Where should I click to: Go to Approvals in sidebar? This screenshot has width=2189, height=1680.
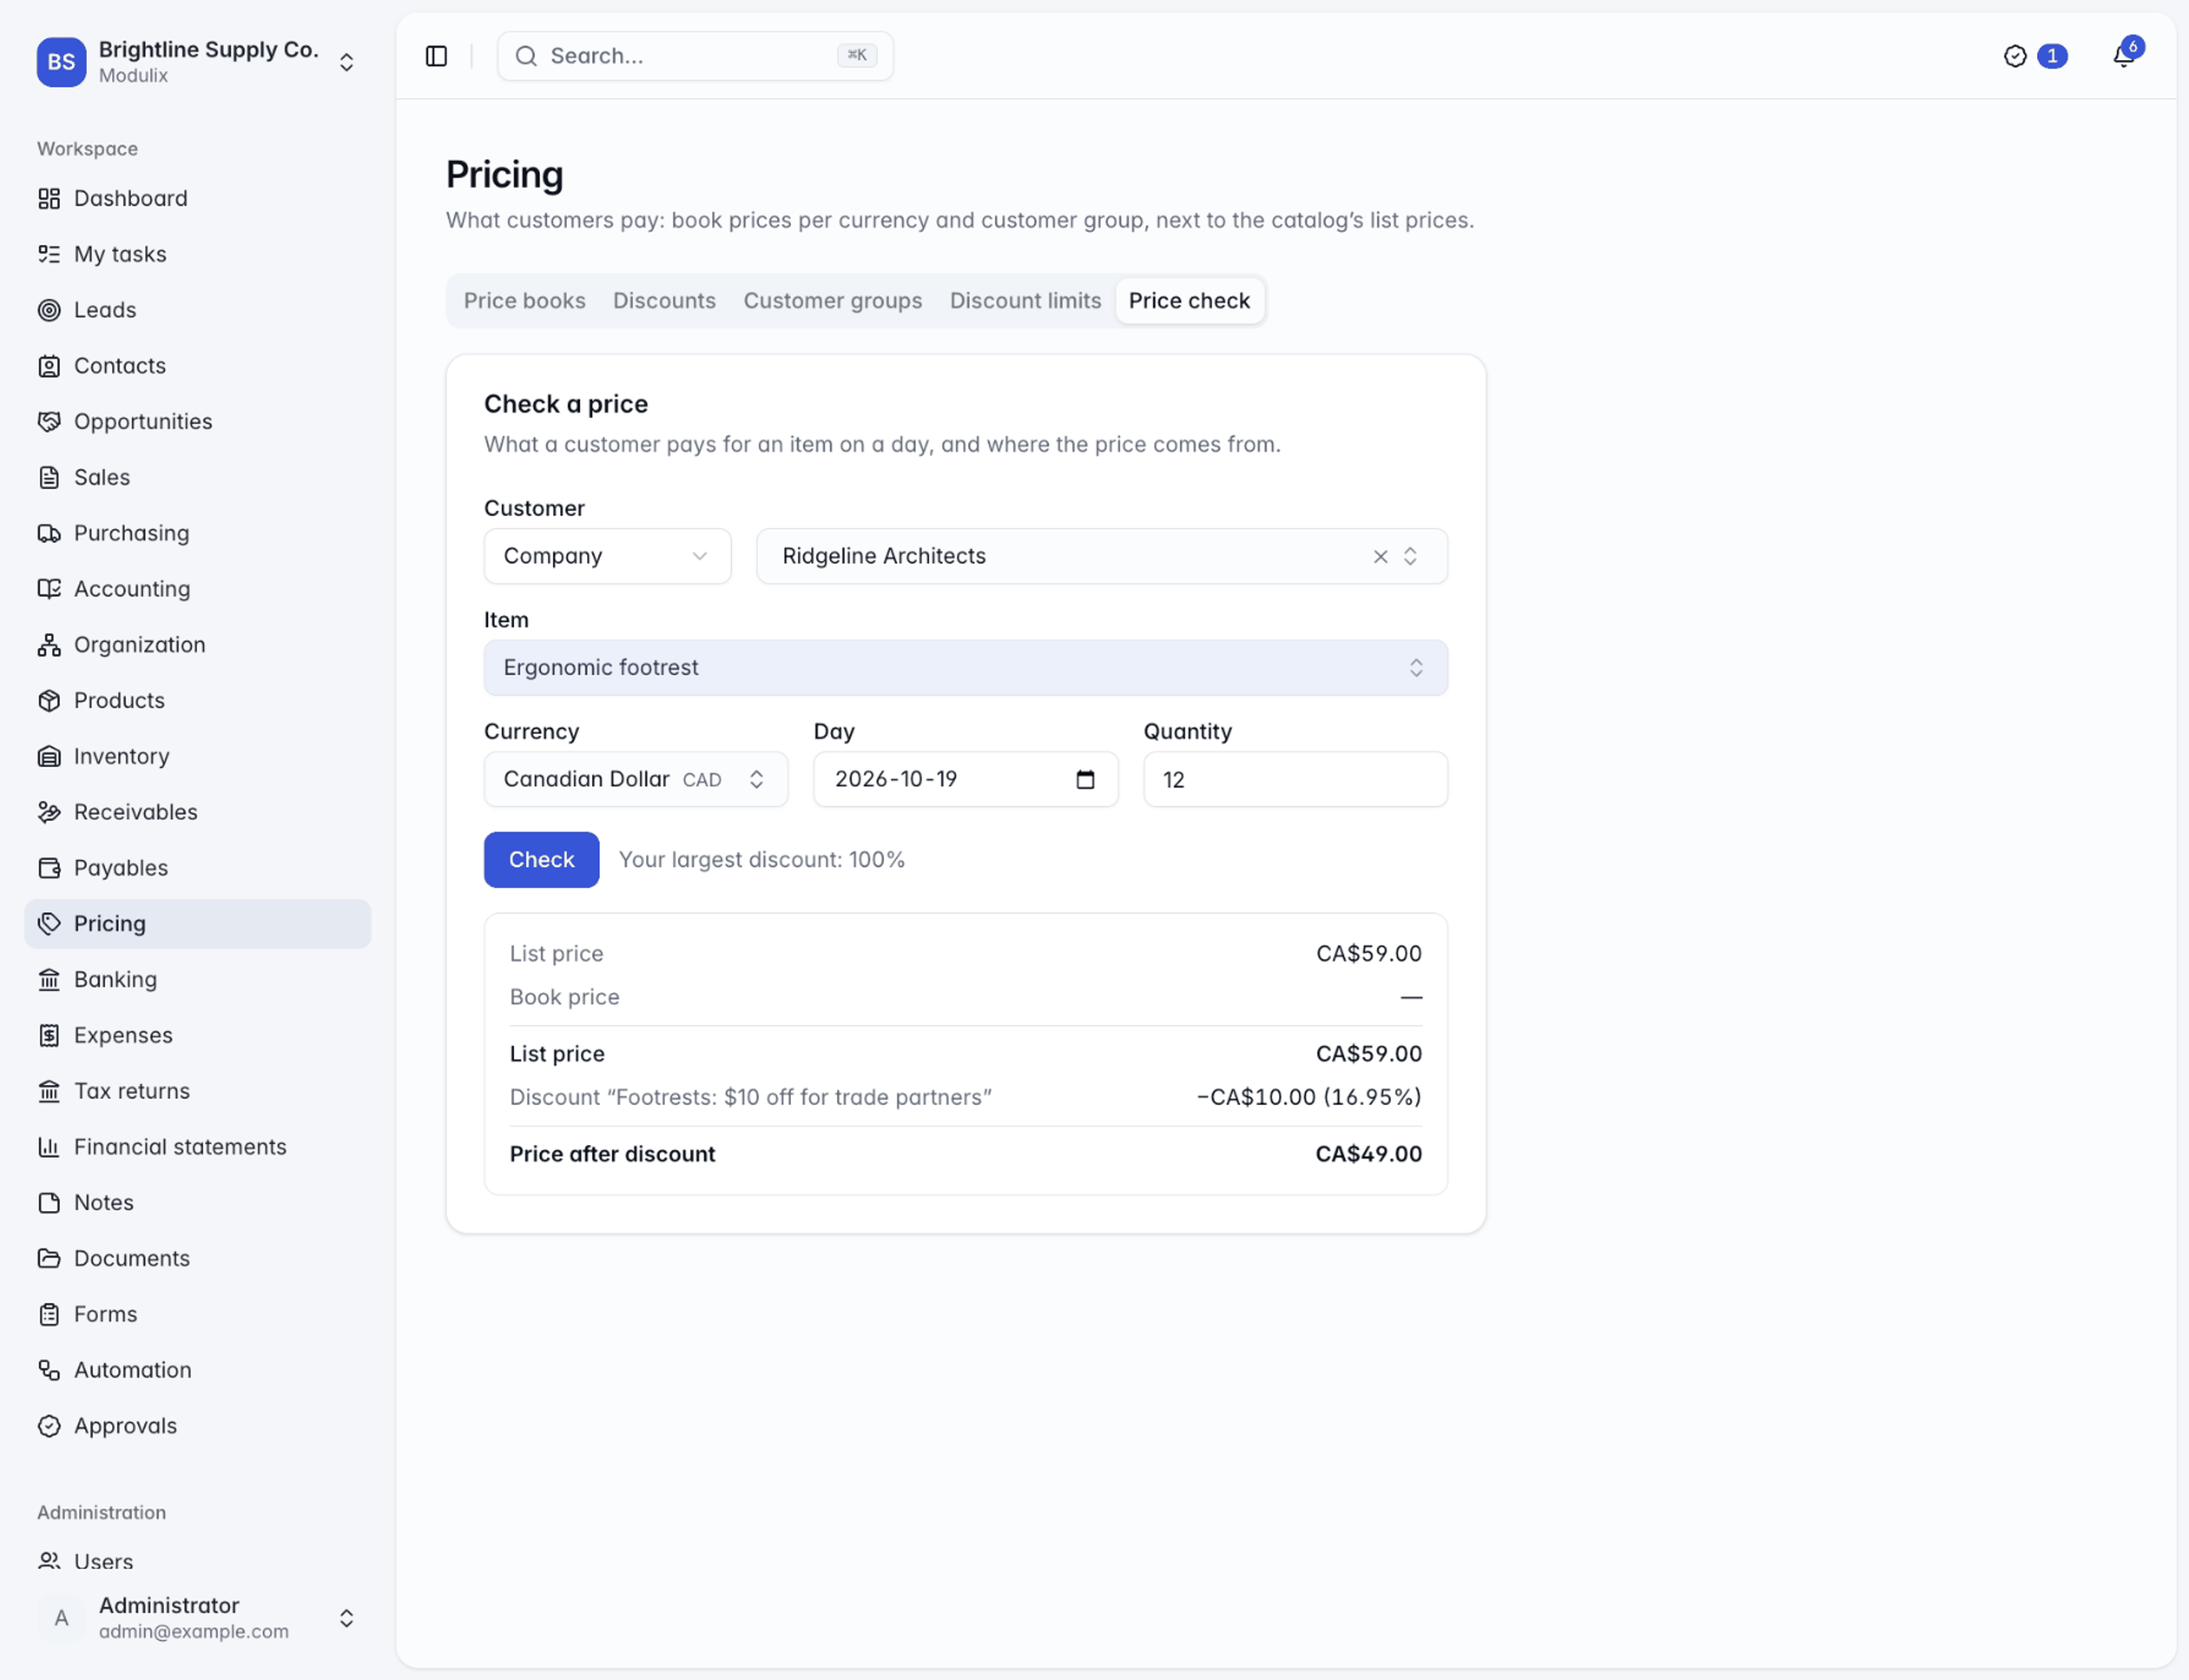(x=197, y=1426)
